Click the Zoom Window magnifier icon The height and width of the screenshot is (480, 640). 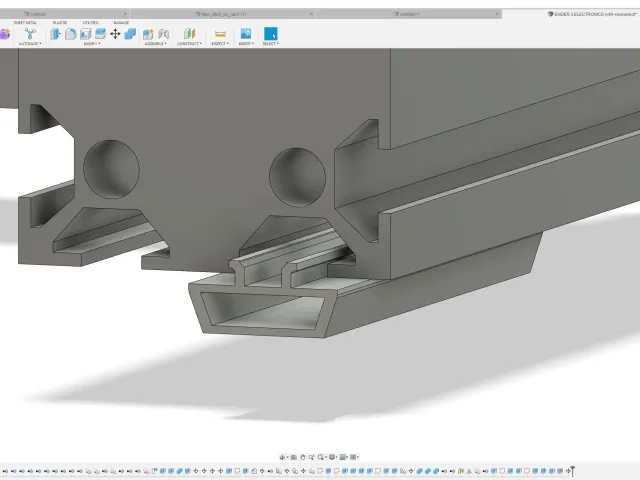321,457
